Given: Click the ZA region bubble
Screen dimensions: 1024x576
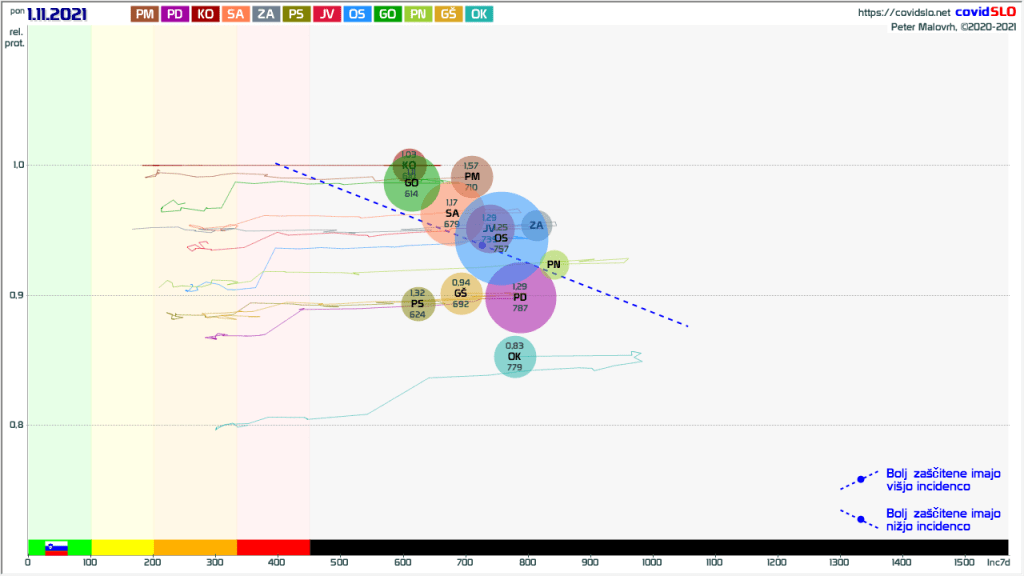Looking at the screenshot, I should [537, 226].
